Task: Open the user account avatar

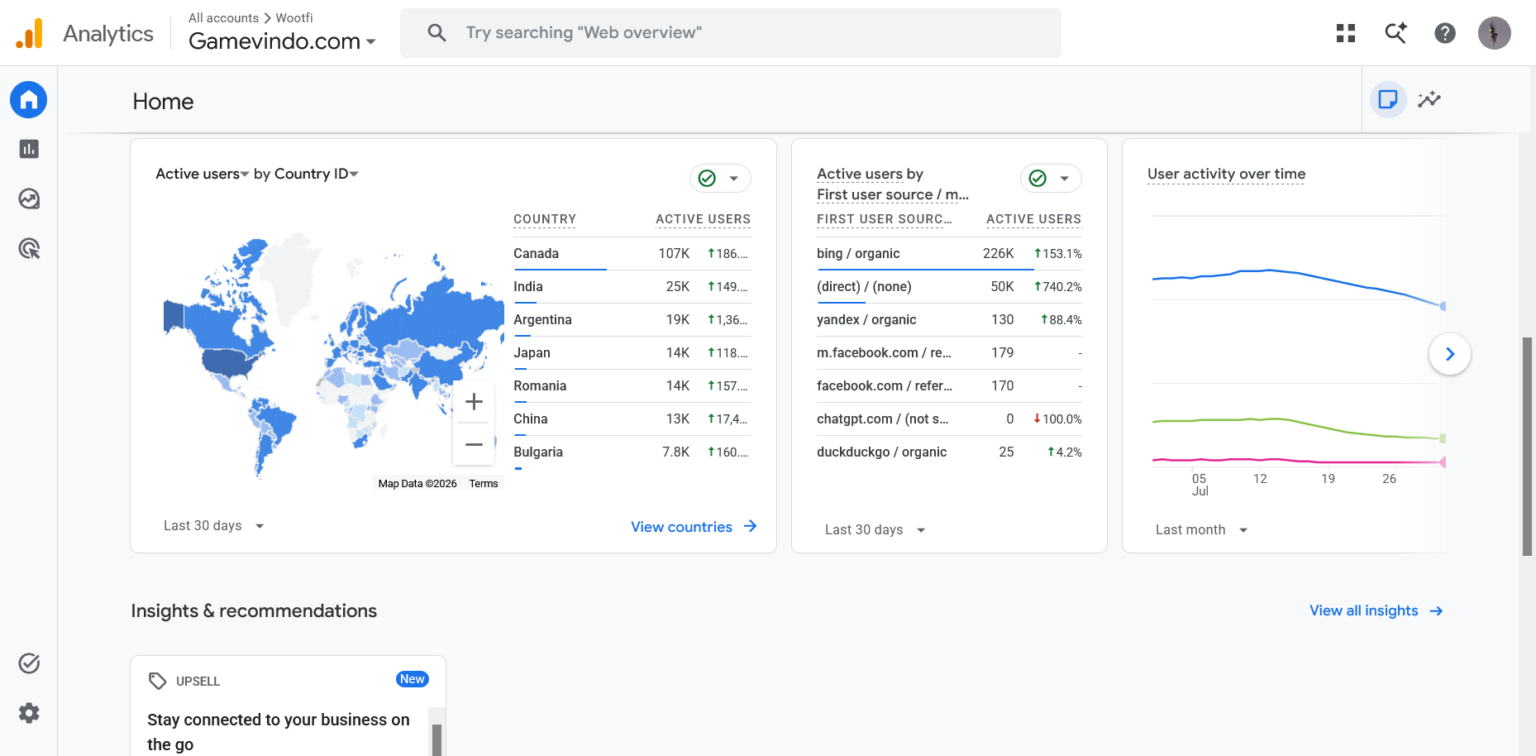Action: coord(1495,33)
